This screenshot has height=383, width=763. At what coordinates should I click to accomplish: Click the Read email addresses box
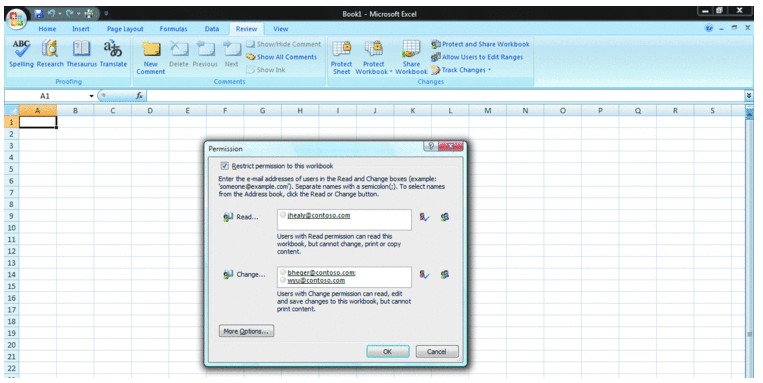tap(344, 220)
